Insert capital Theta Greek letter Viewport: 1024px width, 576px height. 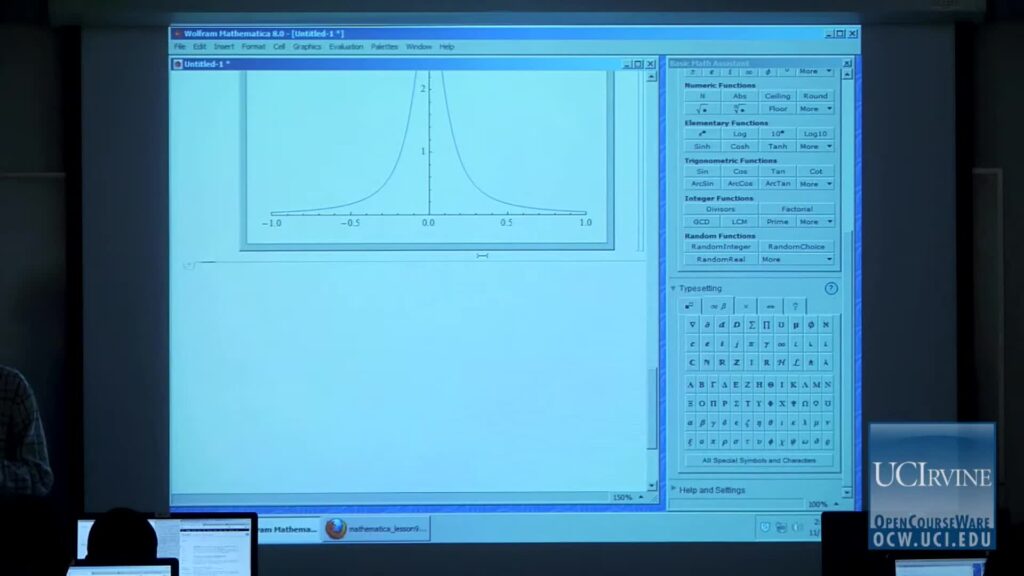[771, 385]
